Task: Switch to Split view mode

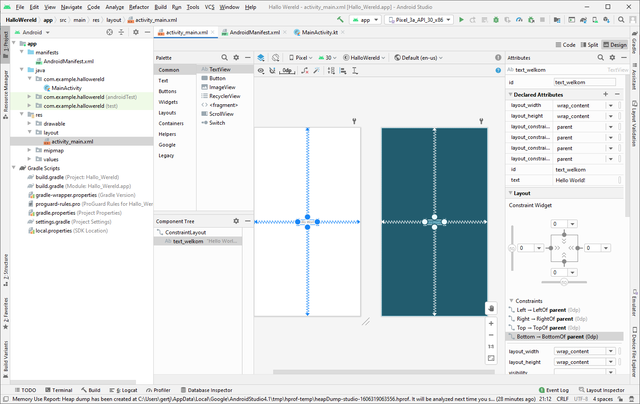Action: coord(589,45)
